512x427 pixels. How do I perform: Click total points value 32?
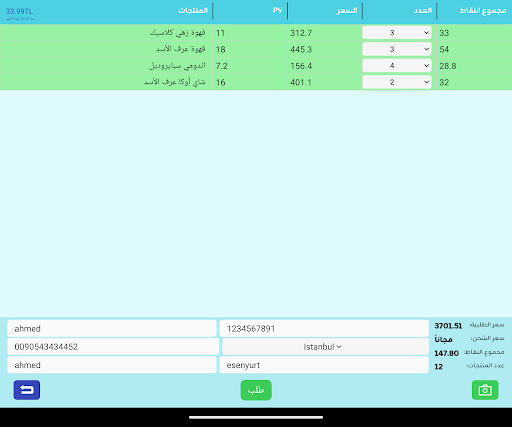pyautogui.click(x=444, y=82)
